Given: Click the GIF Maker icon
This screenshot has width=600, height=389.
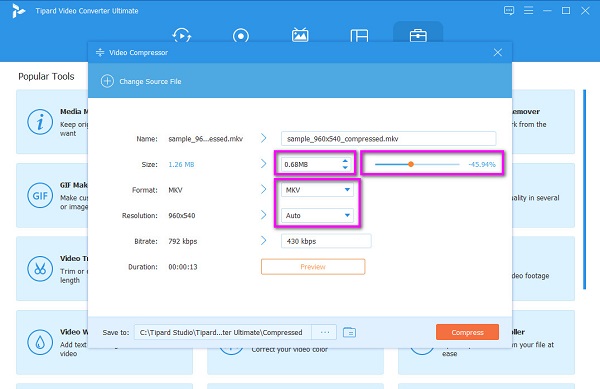Looking at the screenshot, I should coord(40,195).
